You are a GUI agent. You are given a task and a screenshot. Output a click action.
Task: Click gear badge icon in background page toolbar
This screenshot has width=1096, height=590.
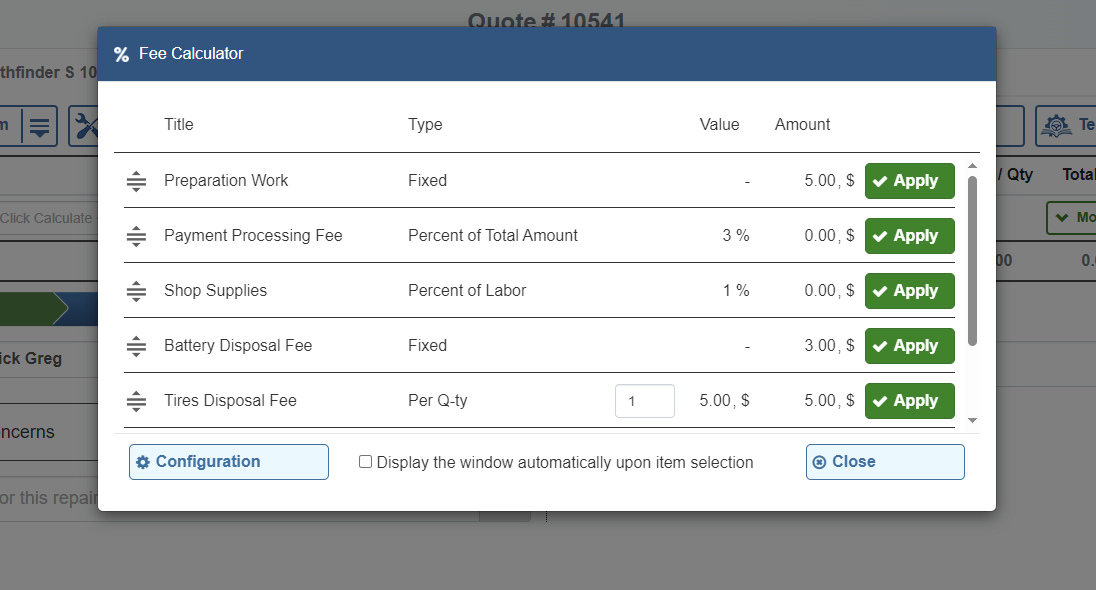point(1056,127)
